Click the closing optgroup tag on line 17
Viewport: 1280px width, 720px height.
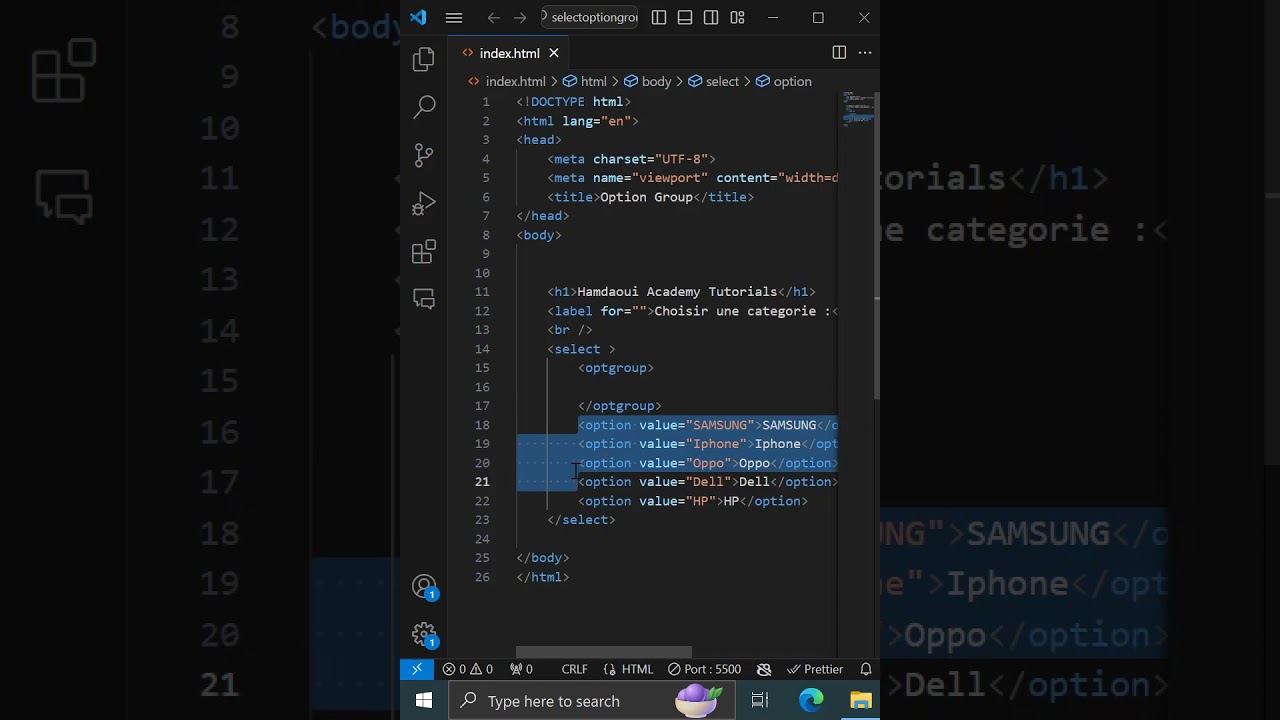[x=620, y=406]
